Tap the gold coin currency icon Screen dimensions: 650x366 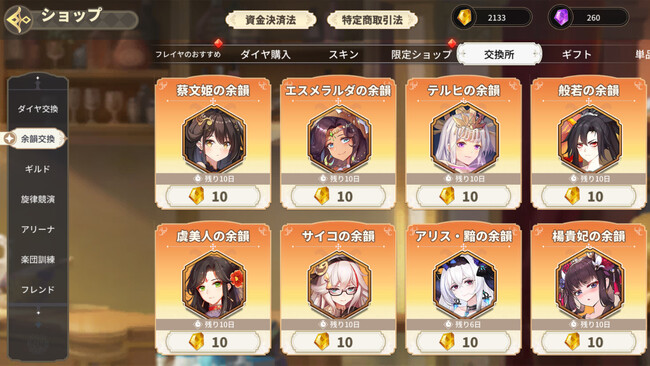pyautogui.click(x=464, y=17)
